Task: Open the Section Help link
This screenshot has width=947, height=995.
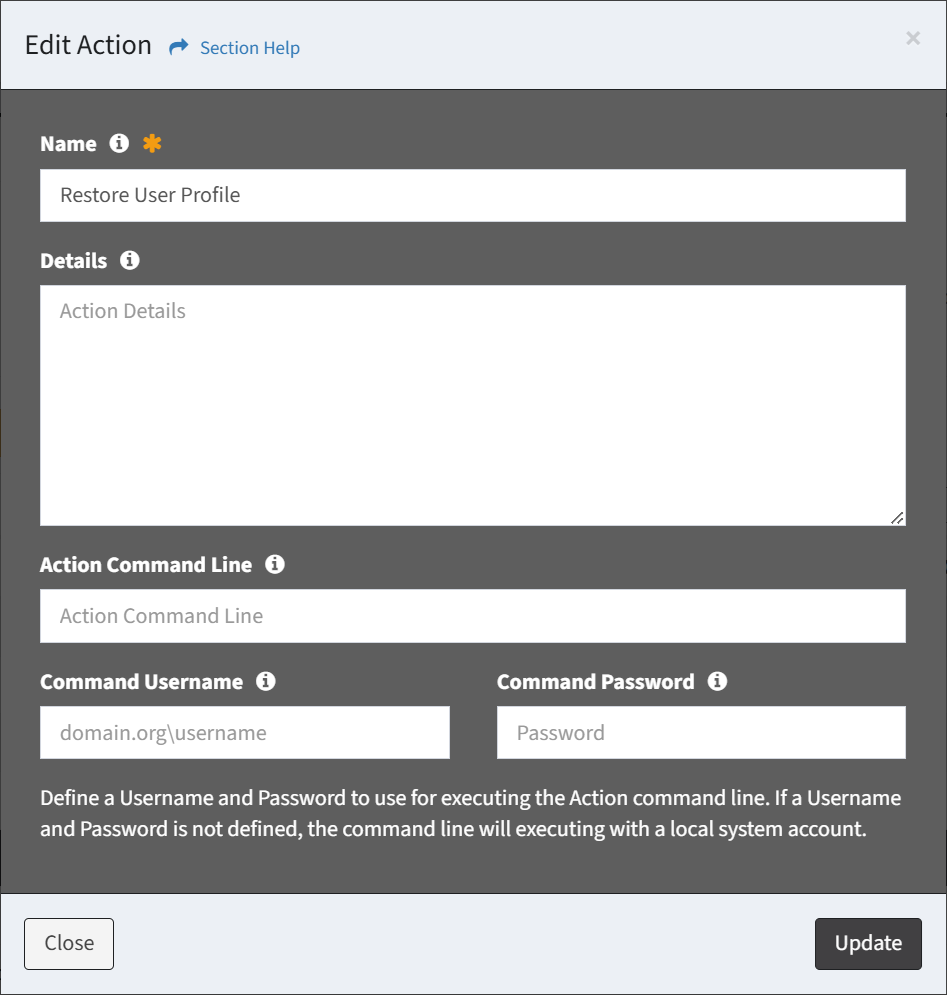Action: coord(250,48)
